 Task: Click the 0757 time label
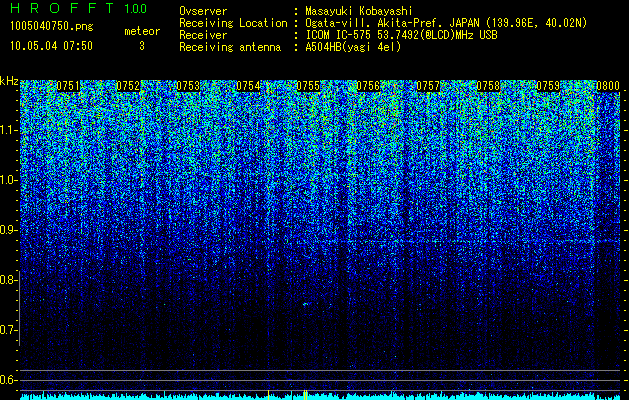pyautogui.click(x=428, y=86)
